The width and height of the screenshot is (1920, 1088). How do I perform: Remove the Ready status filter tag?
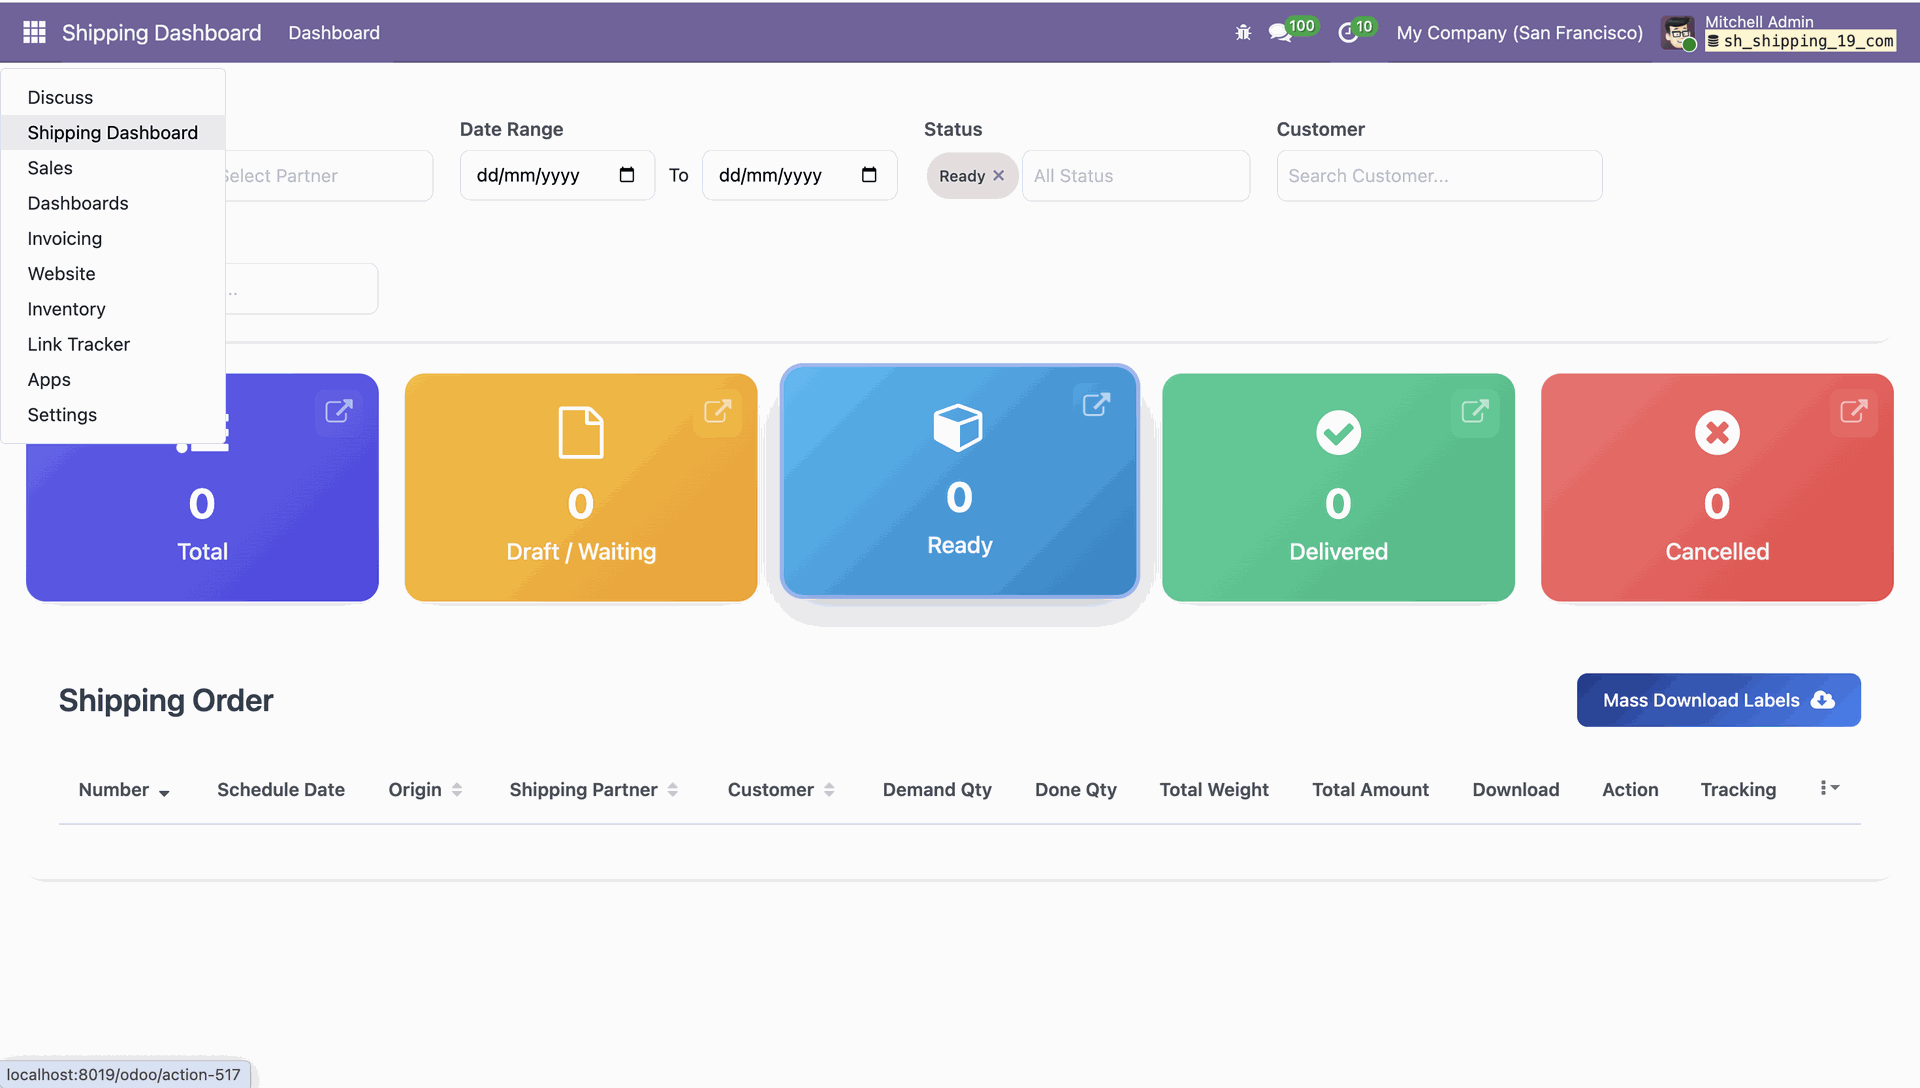point(998,176)
